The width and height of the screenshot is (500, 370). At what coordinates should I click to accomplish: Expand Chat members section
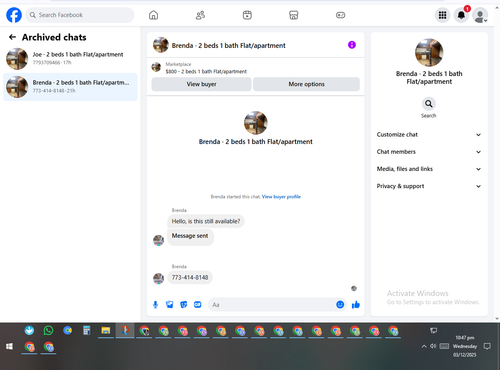click(429, 152)
